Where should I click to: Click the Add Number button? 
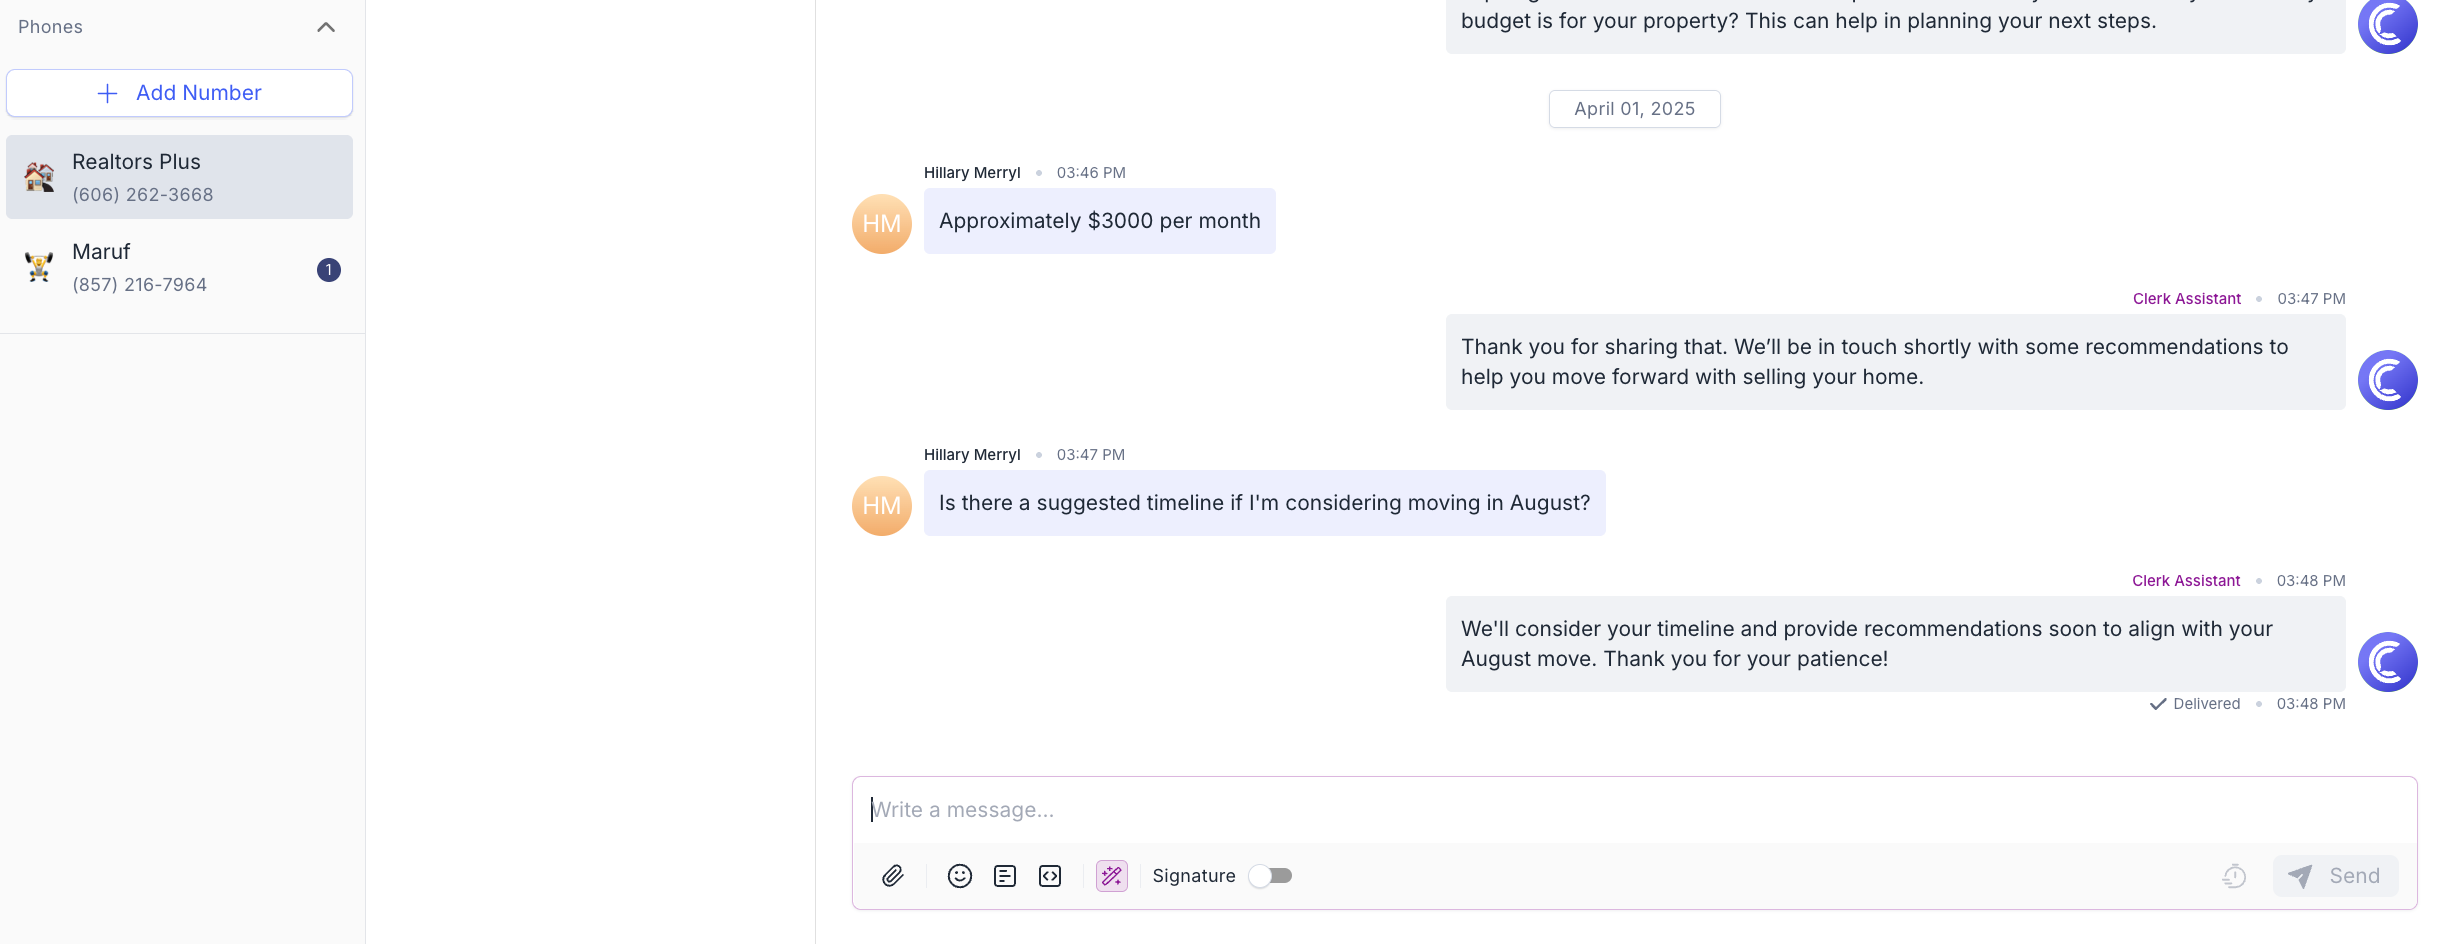point(180,93)
